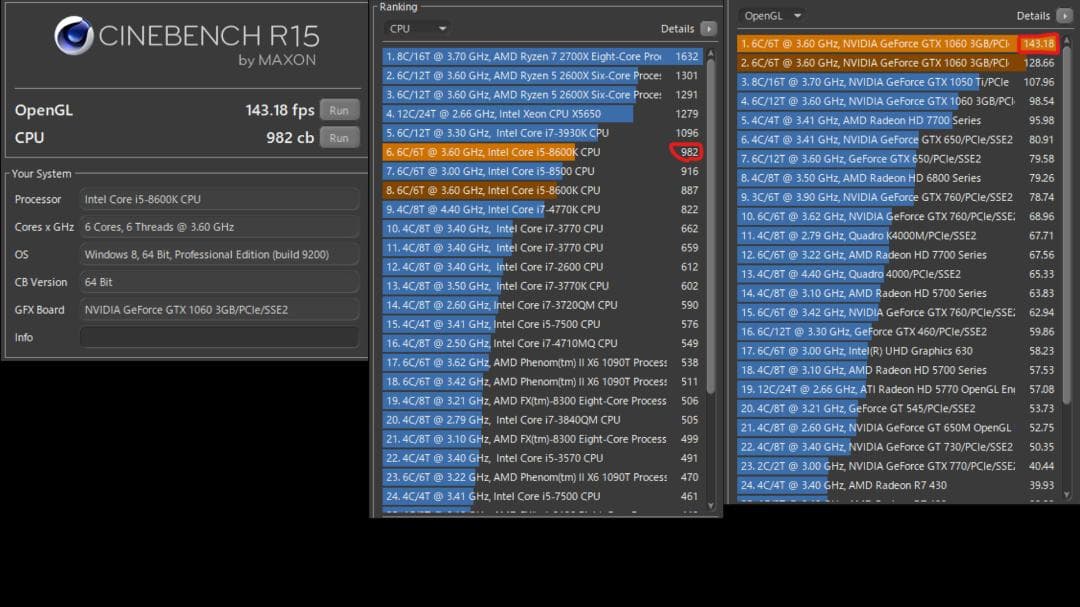The image size is (1080, 607).
Task: Click the Run button beside OpenGL score
Action: [x=339, y=110]
